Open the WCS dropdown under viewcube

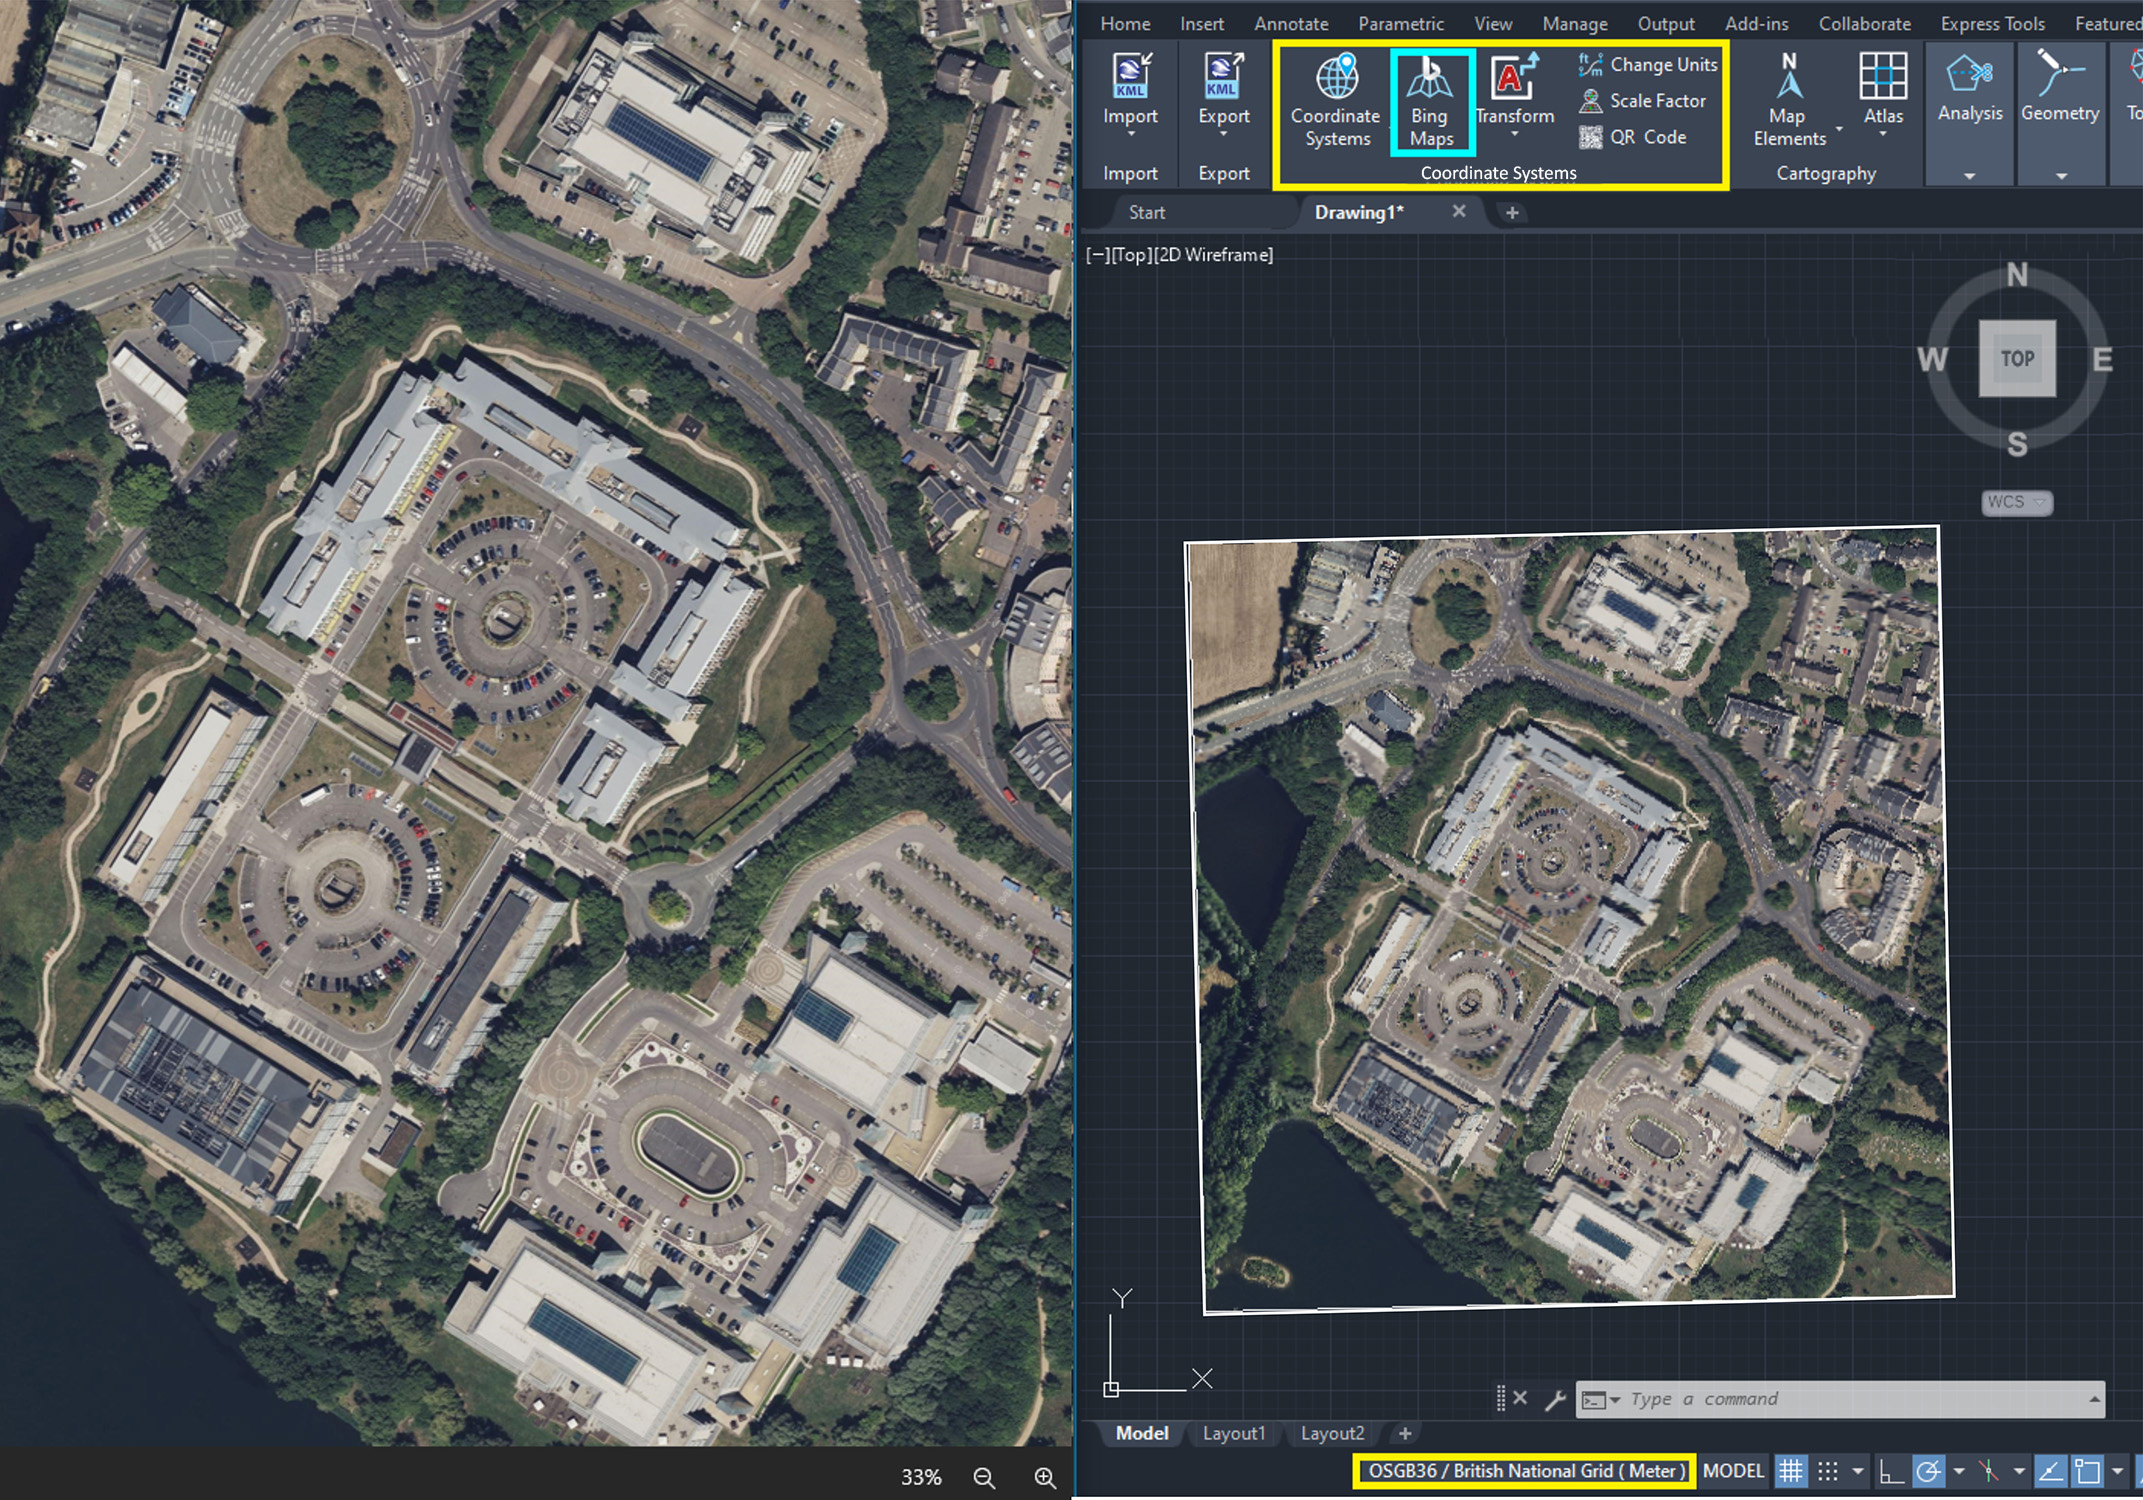[2017, 502]
